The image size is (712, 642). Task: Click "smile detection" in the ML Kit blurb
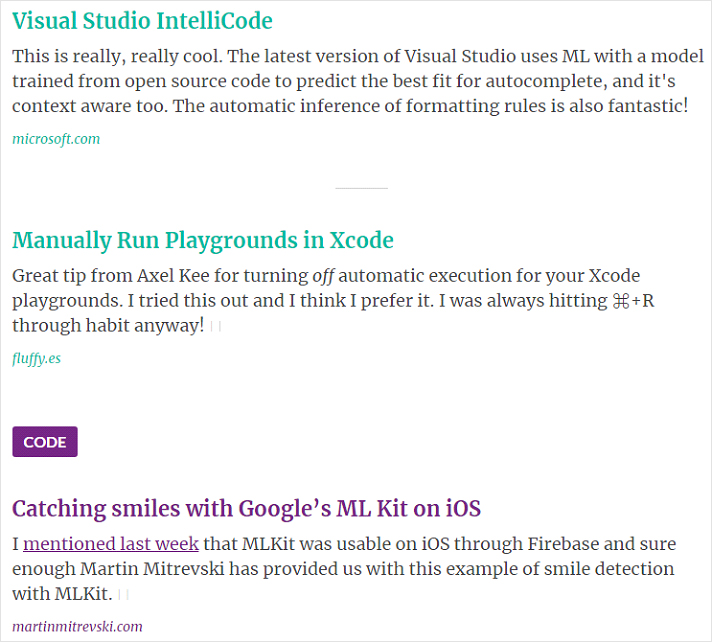coord(618,570)
